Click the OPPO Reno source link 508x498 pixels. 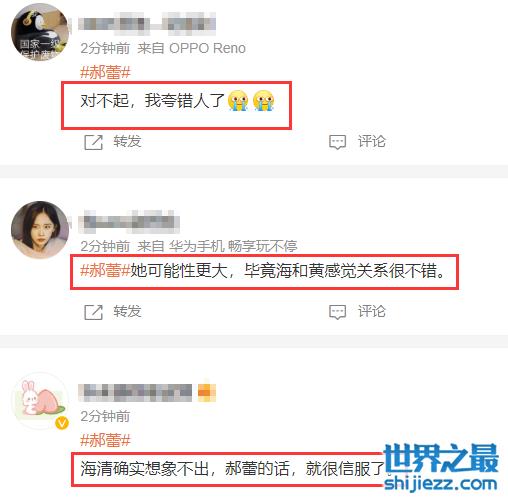click(x=207, y=48)
